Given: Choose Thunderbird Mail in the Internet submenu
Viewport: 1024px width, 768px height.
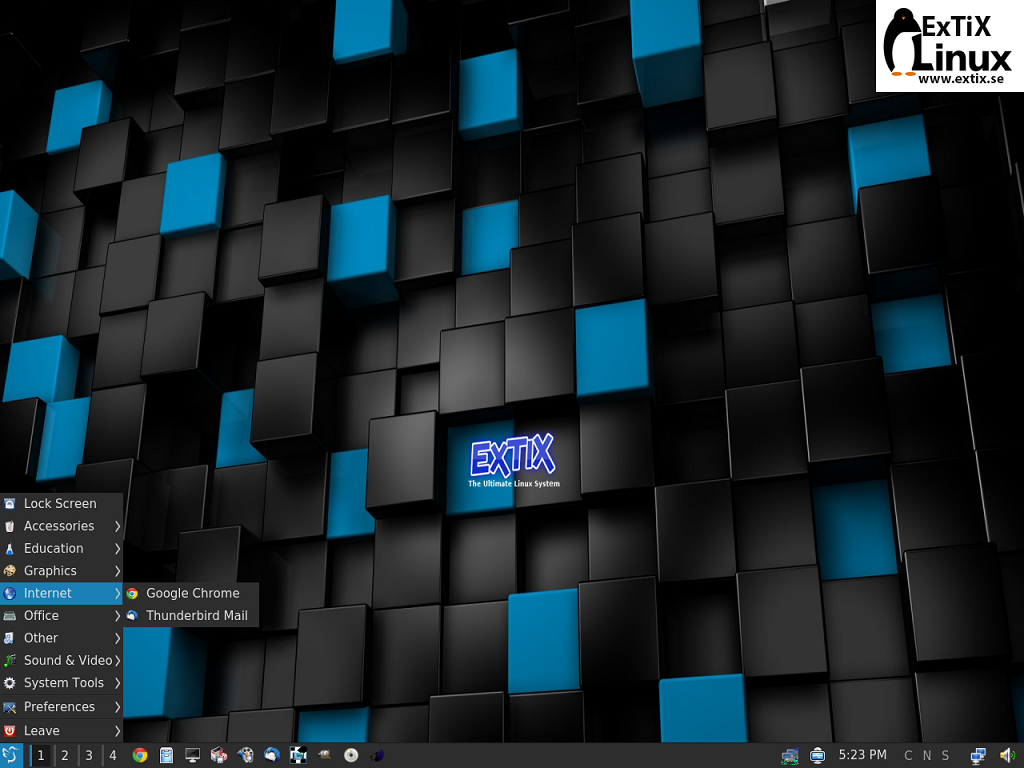Looking at the screenshot, I should 191,615.
